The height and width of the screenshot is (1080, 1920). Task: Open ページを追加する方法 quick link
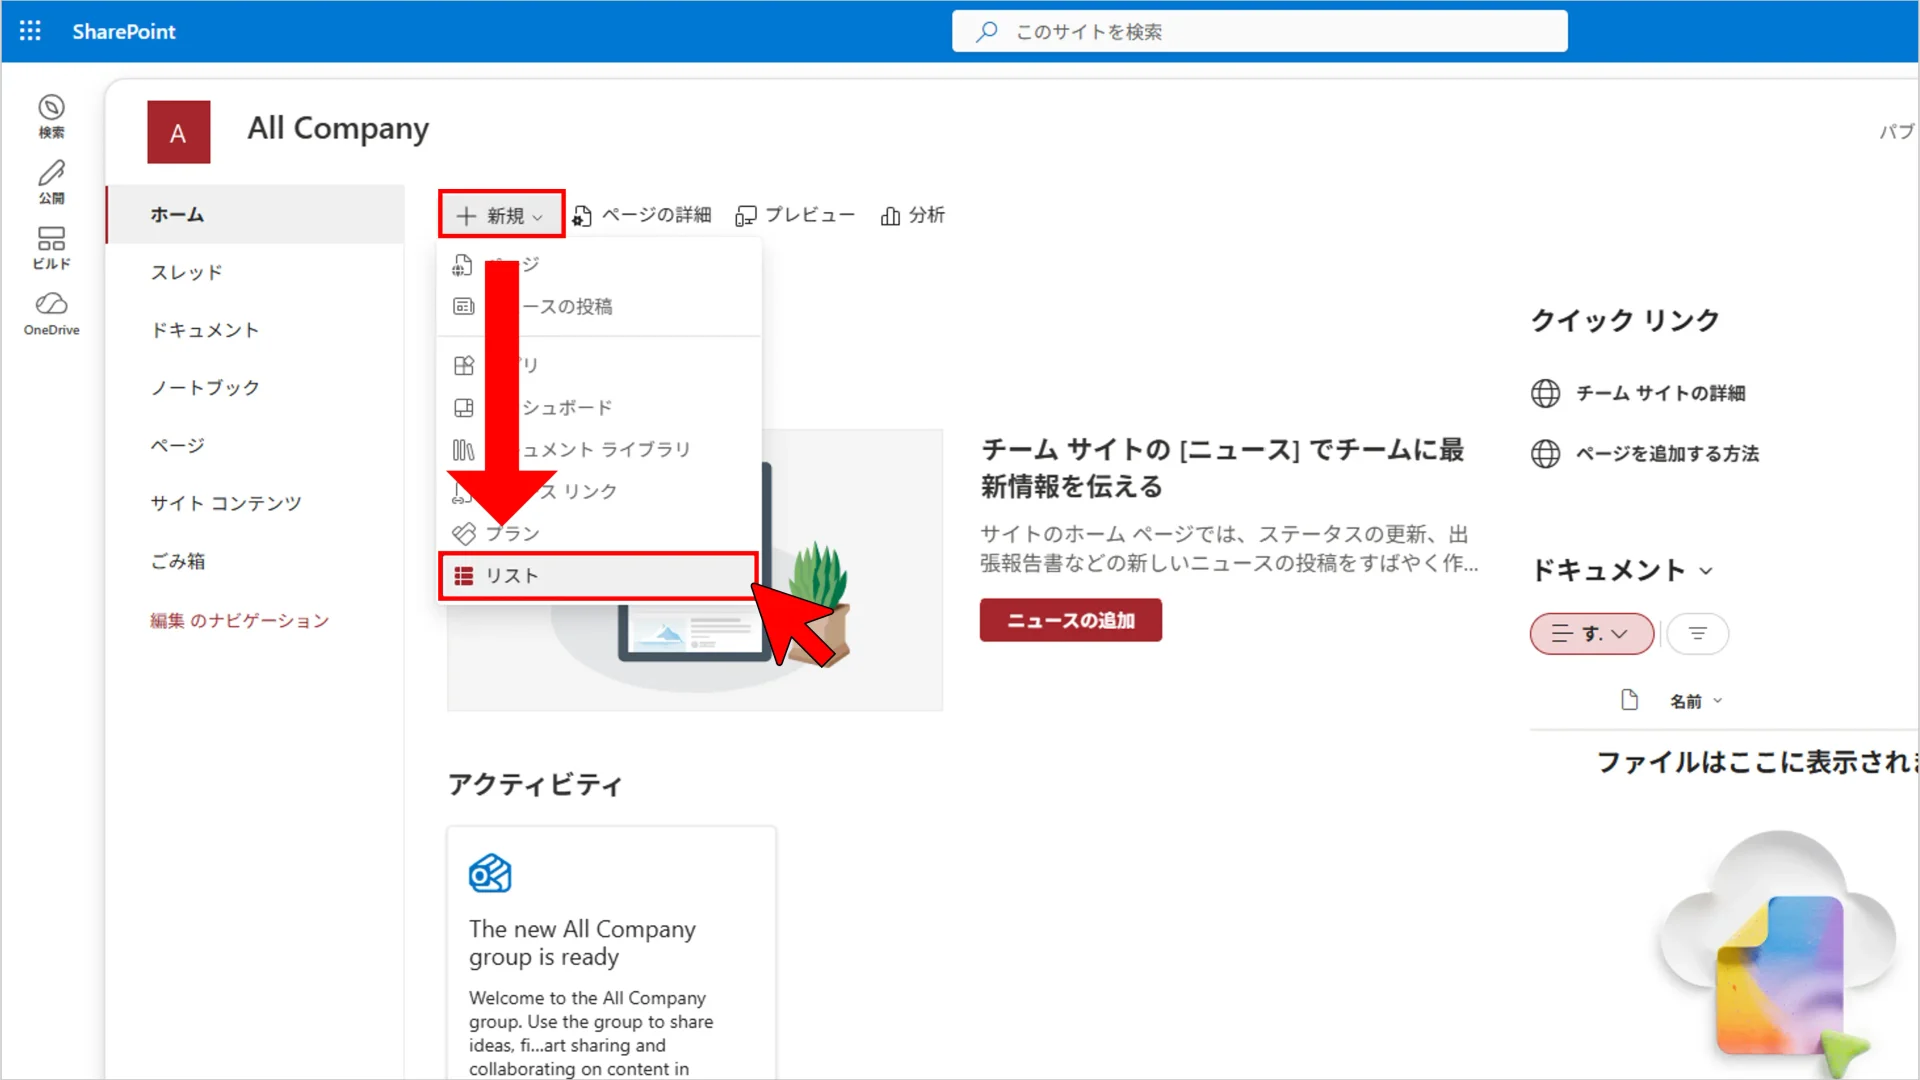[x=1667, y=454]
